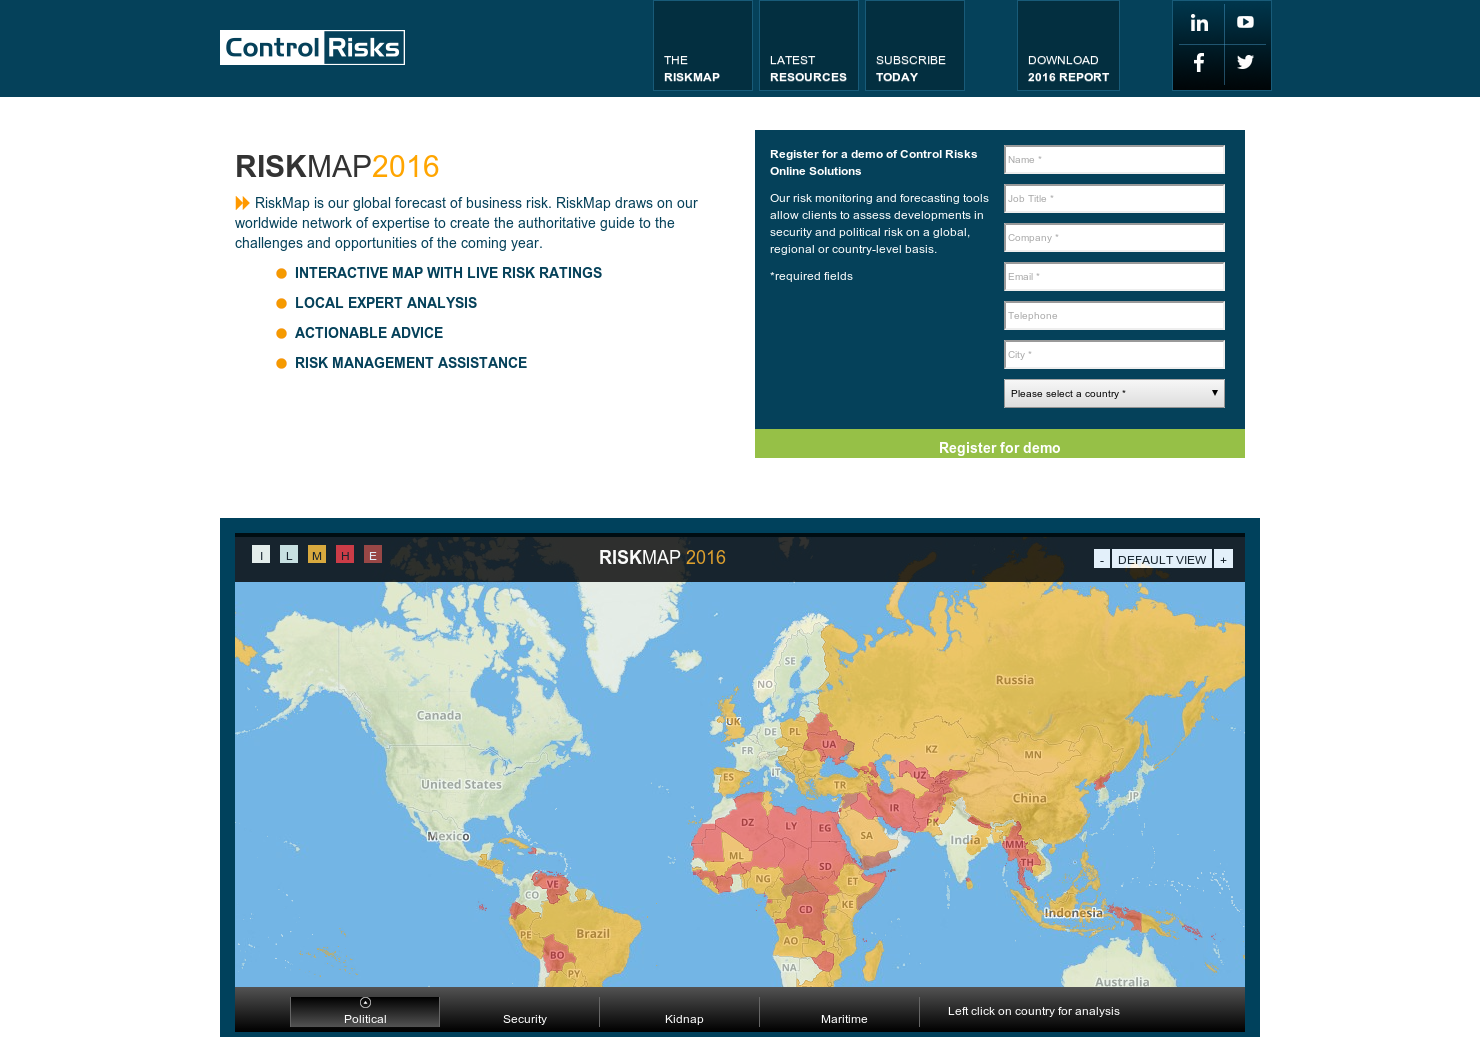
Task: Toggle the Insignificant risk level filter 'I'
Action: (x=261, y=554)
